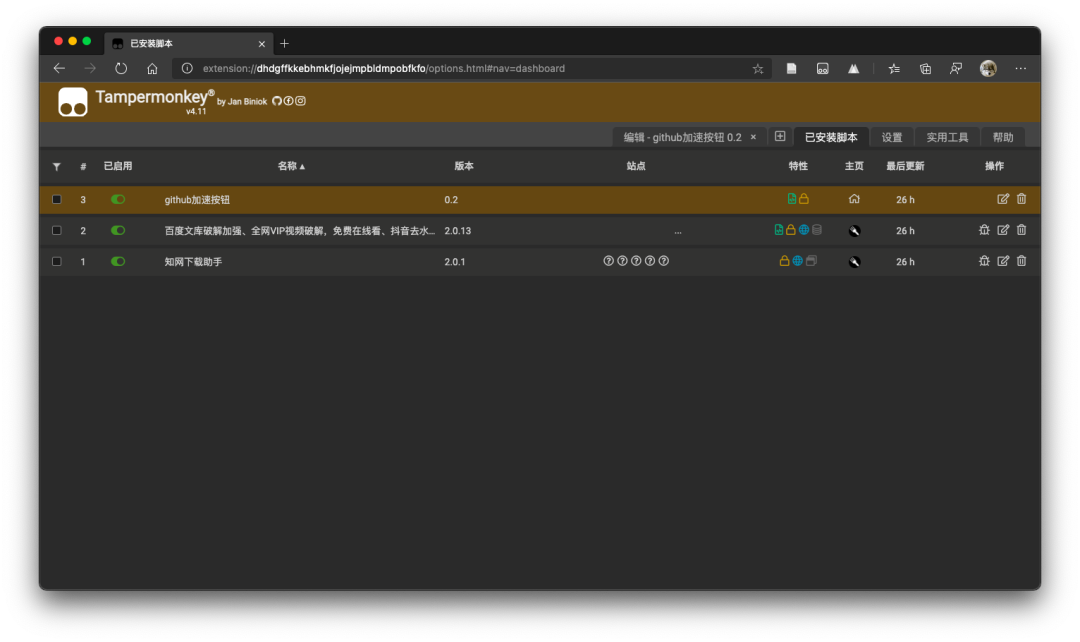Open 知网下载助手 script name
Image resolution: width=1080 pixels, height=642 pixels.
193,262
